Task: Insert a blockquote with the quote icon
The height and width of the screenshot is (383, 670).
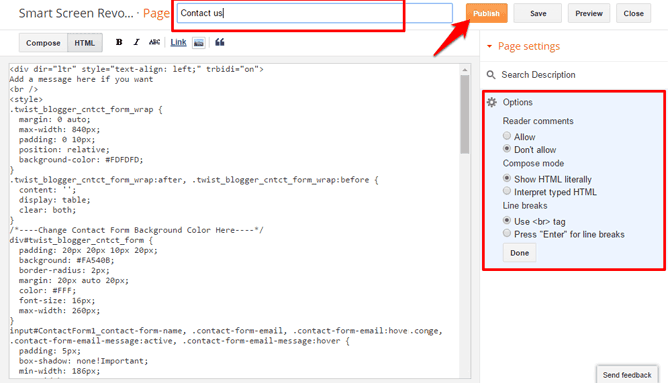Action: 220,42
